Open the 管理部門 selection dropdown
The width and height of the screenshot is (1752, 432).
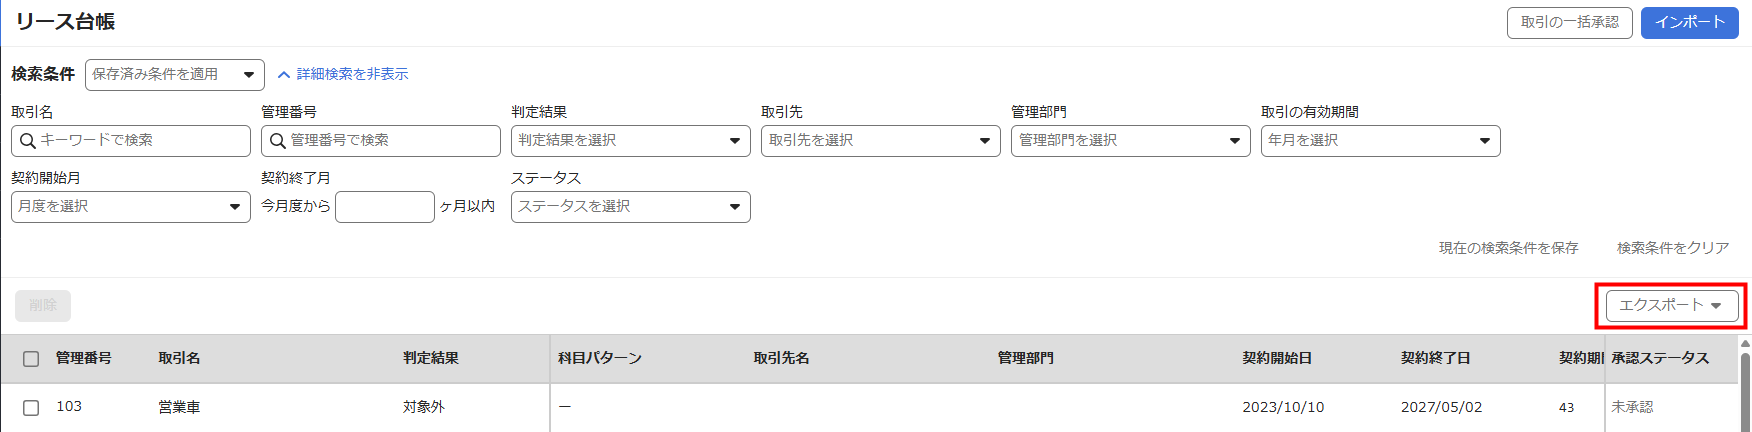(x=1130, y=141)
